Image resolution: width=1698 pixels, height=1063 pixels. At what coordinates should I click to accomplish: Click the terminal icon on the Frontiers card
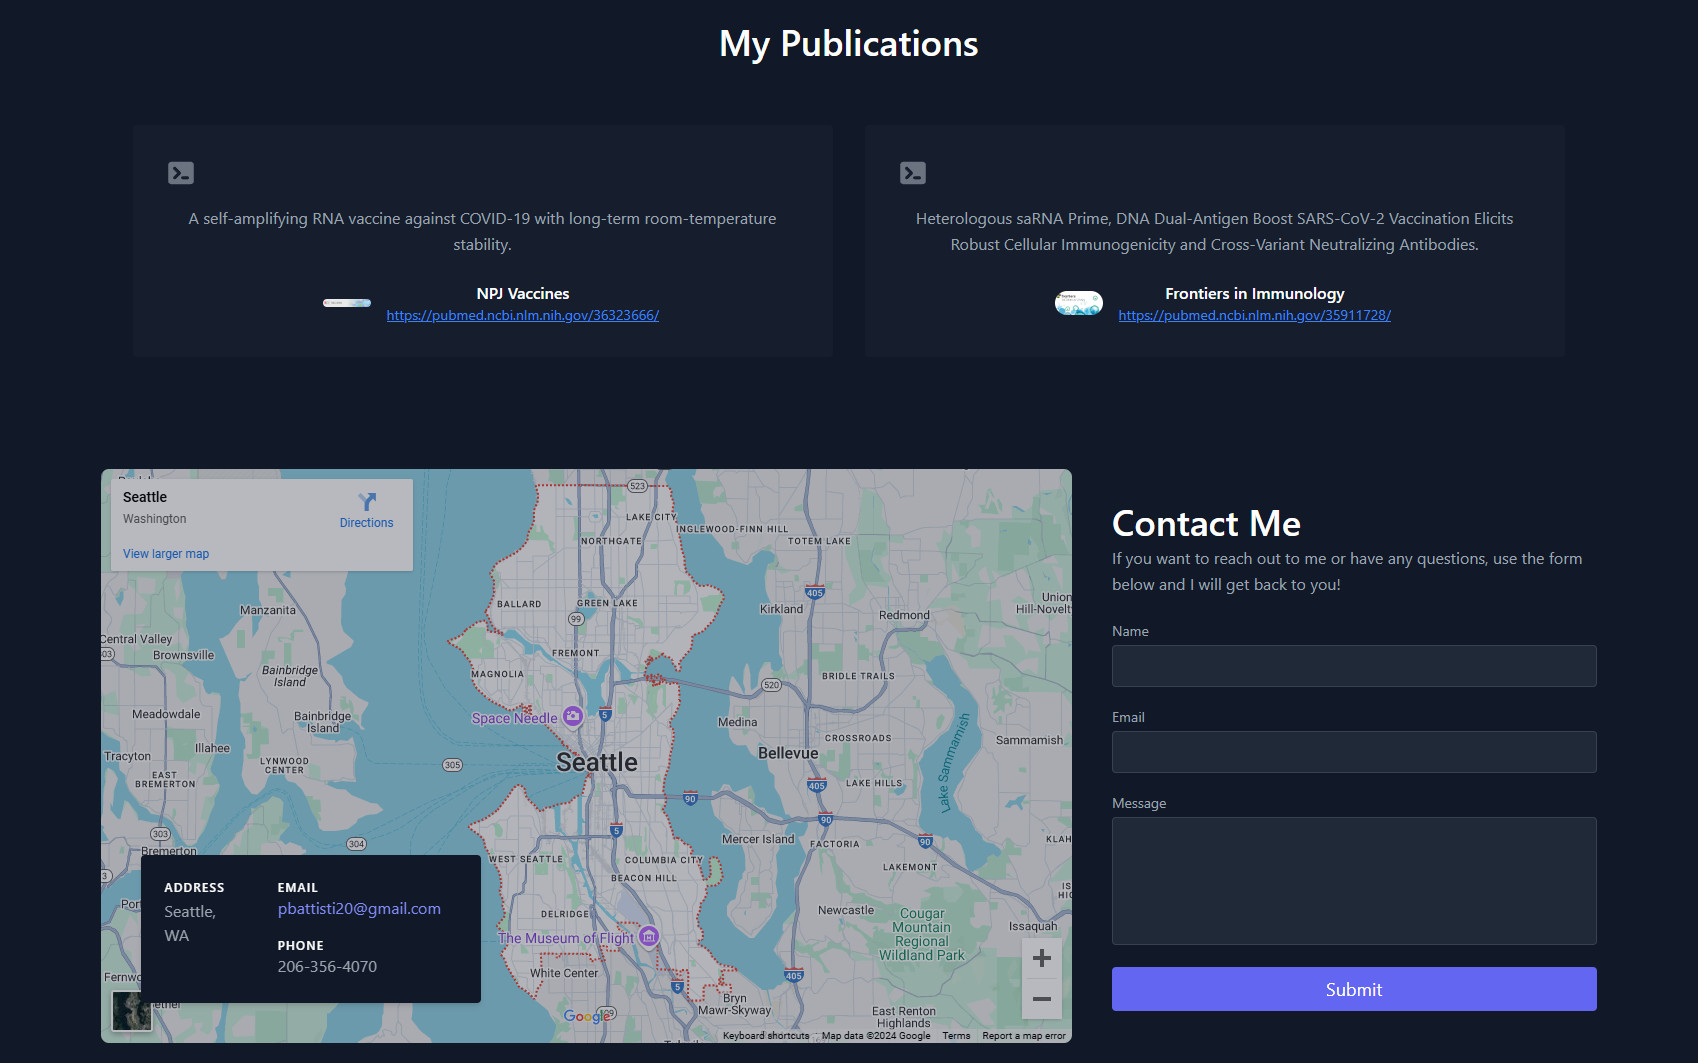tap(912, 172)
